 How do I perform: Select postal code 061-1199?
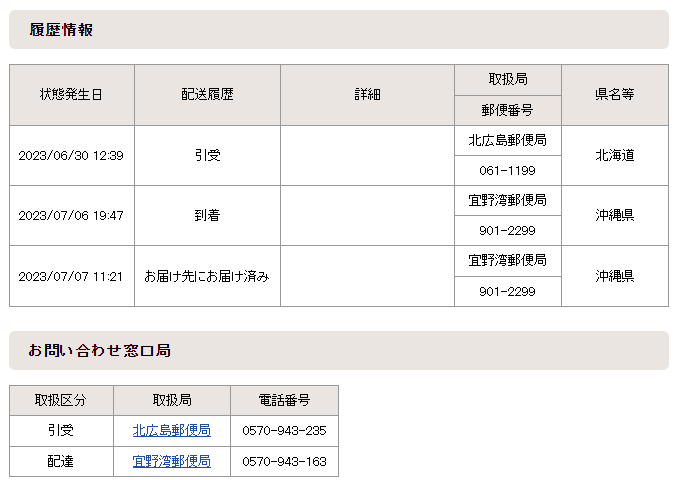click(507, 171)
